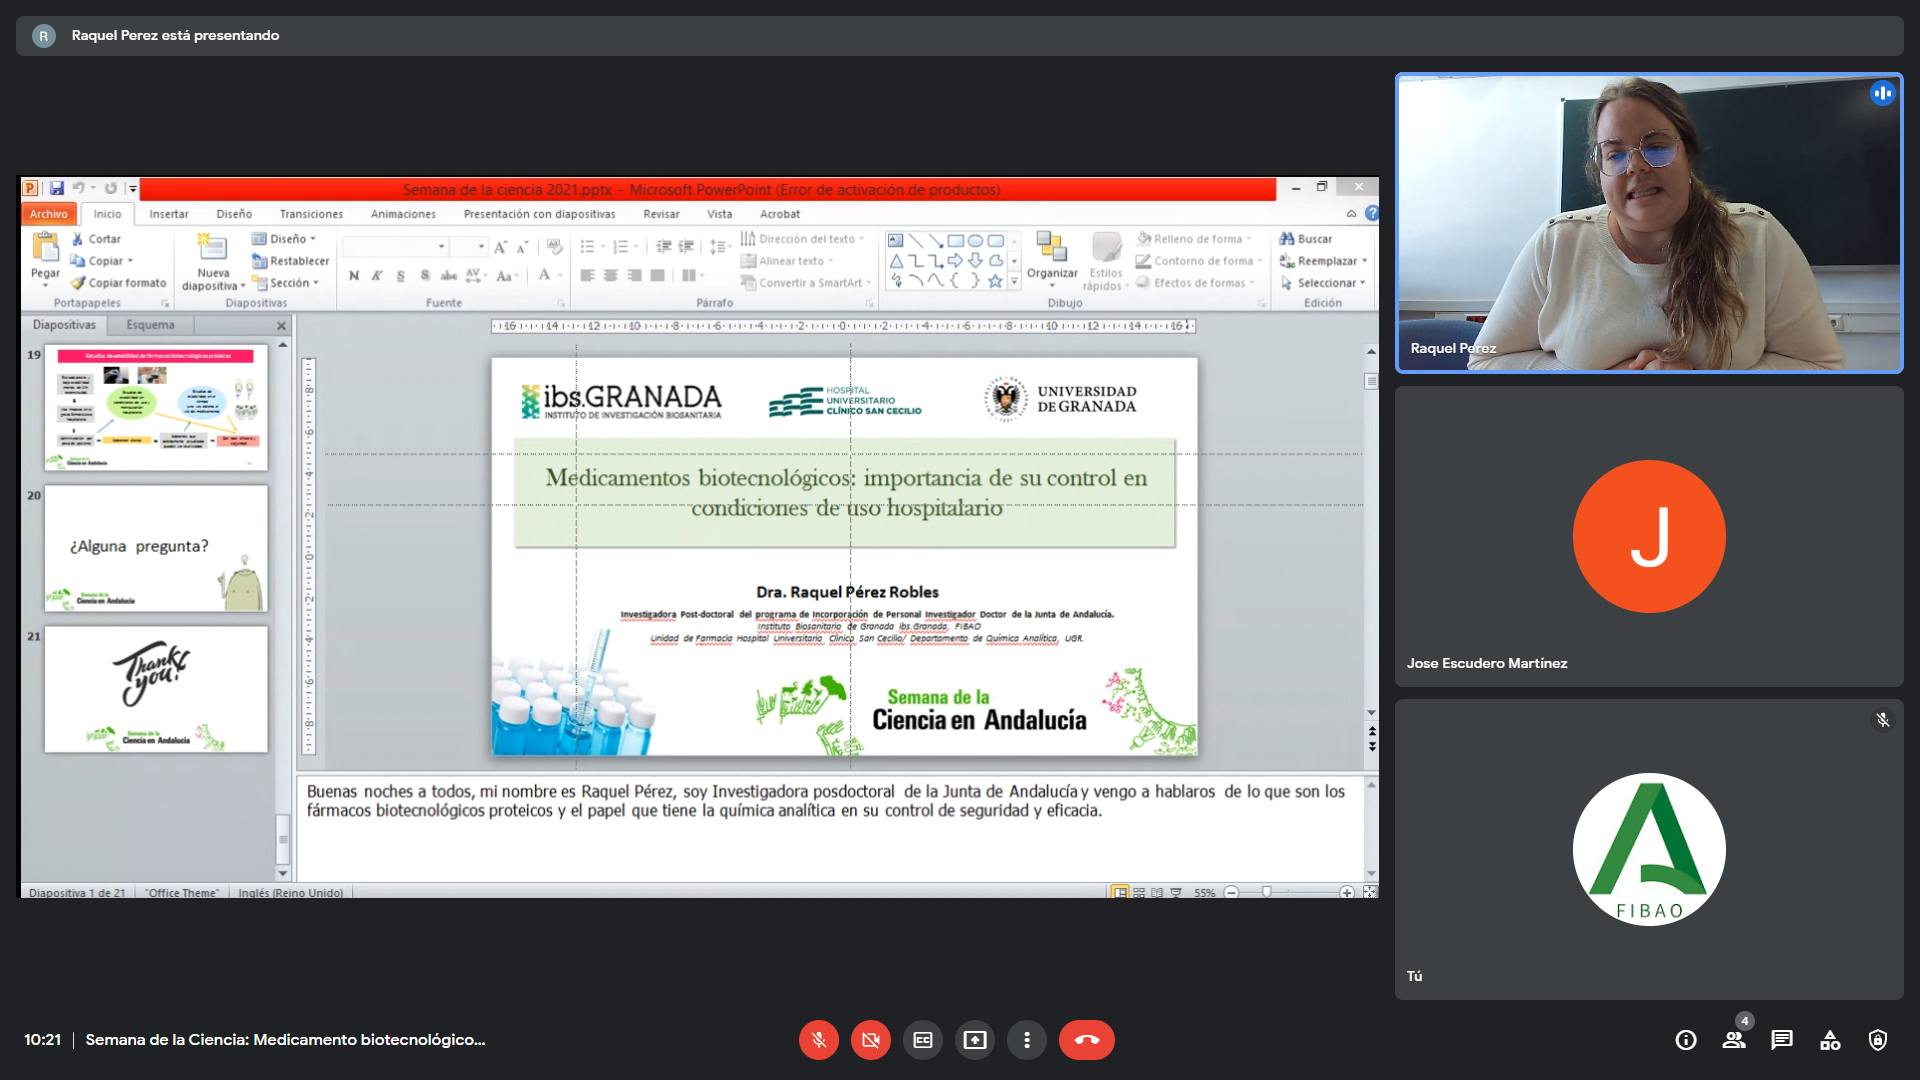Toggle text shadow formatting
Image resolution: width=1920 pixels, height=1080 pixels.
(x=425, y=276)
